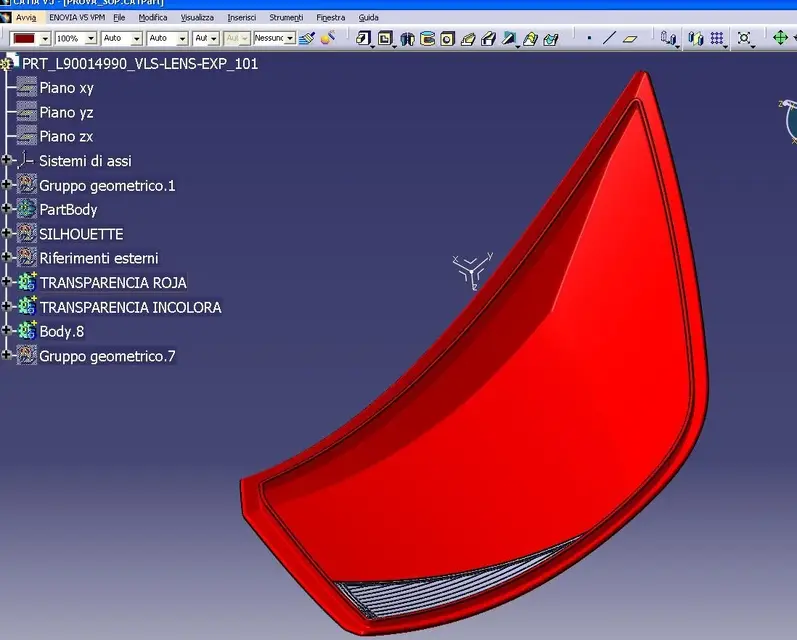Select the Hole tool icon
Viewport: 797px width, 640px height.
(x=447, y=39)
